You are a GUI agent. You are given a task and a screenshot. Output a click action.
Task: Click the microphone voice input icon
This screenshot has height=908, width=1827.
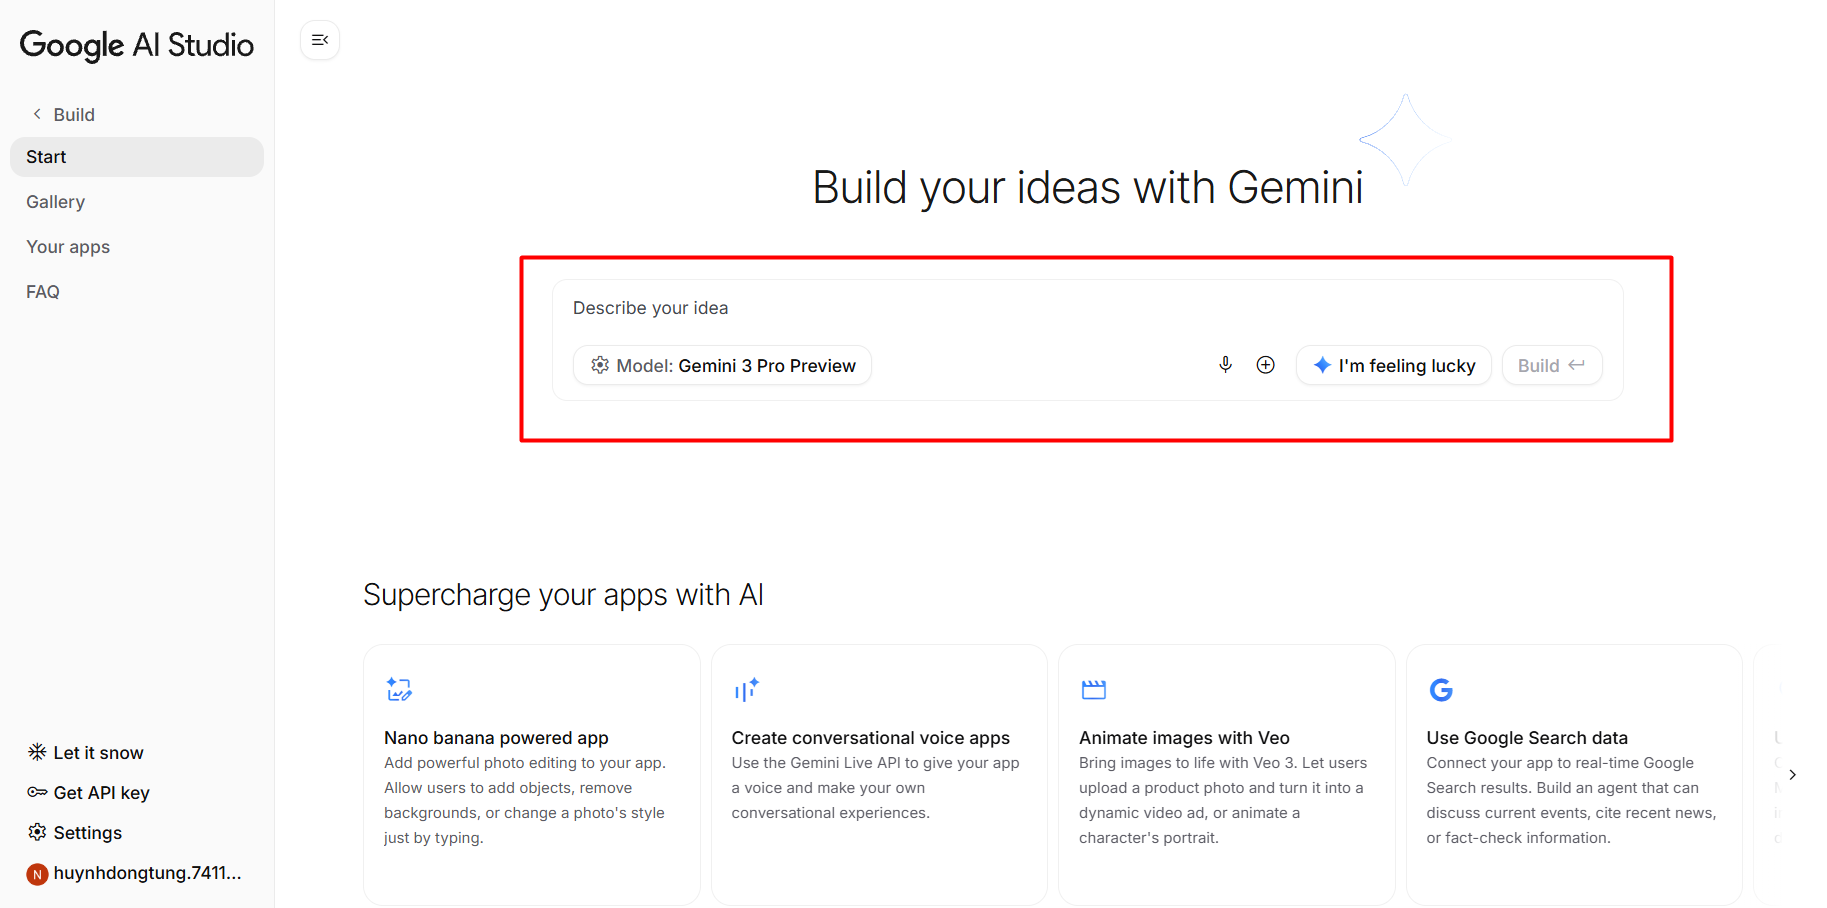pyautogui.click(x=1225, y=365)
